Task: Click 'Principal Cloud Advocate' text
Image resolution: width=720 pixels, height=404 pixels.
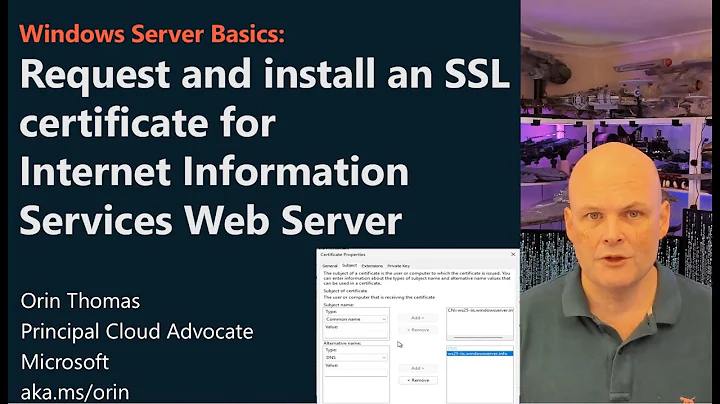Action: pos(137,331)
